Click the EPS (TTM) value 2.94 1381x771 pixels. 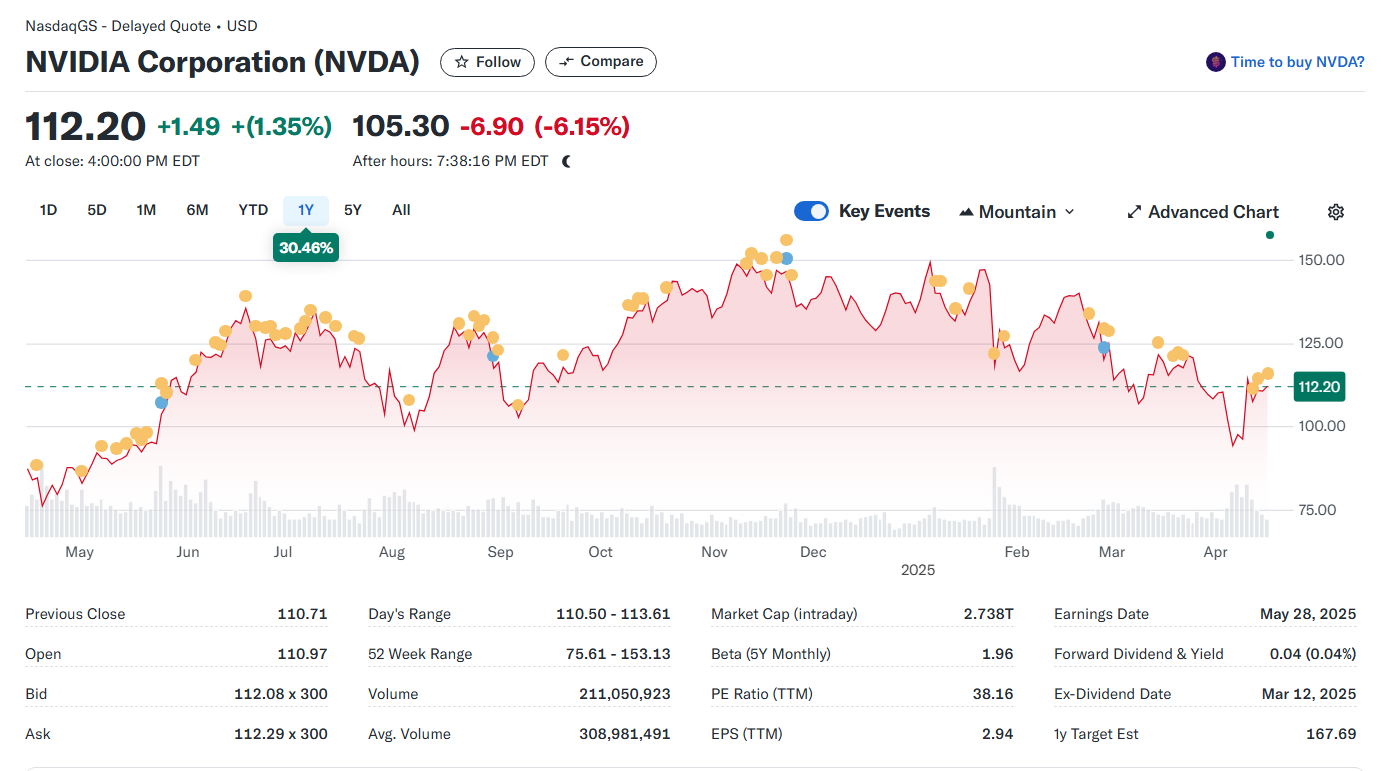pyautogui.click(x=998, y=734)
